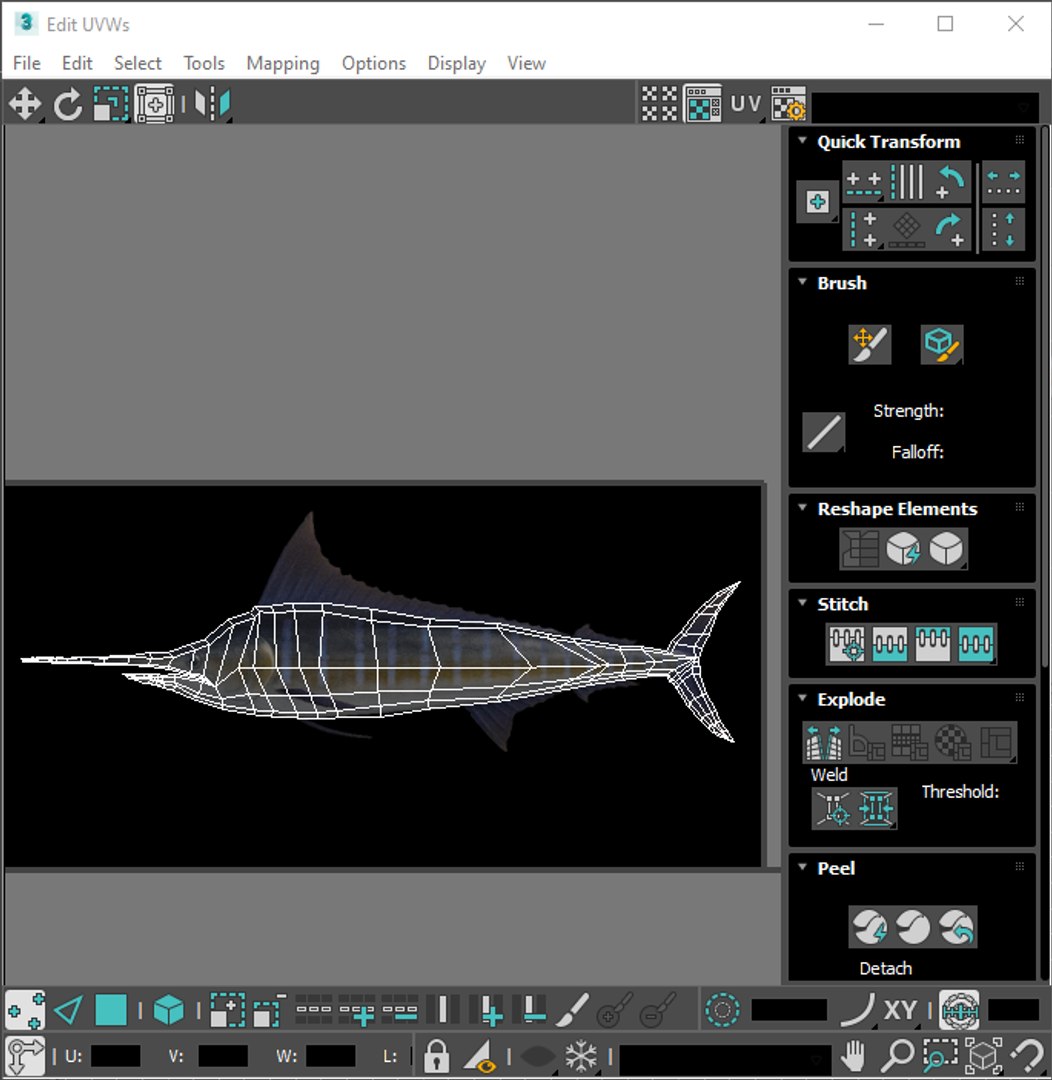Image resolution: width=1052 pixels, height=1080 pixels.
Task: Select the Rotate tool
Action: [68, 105]
